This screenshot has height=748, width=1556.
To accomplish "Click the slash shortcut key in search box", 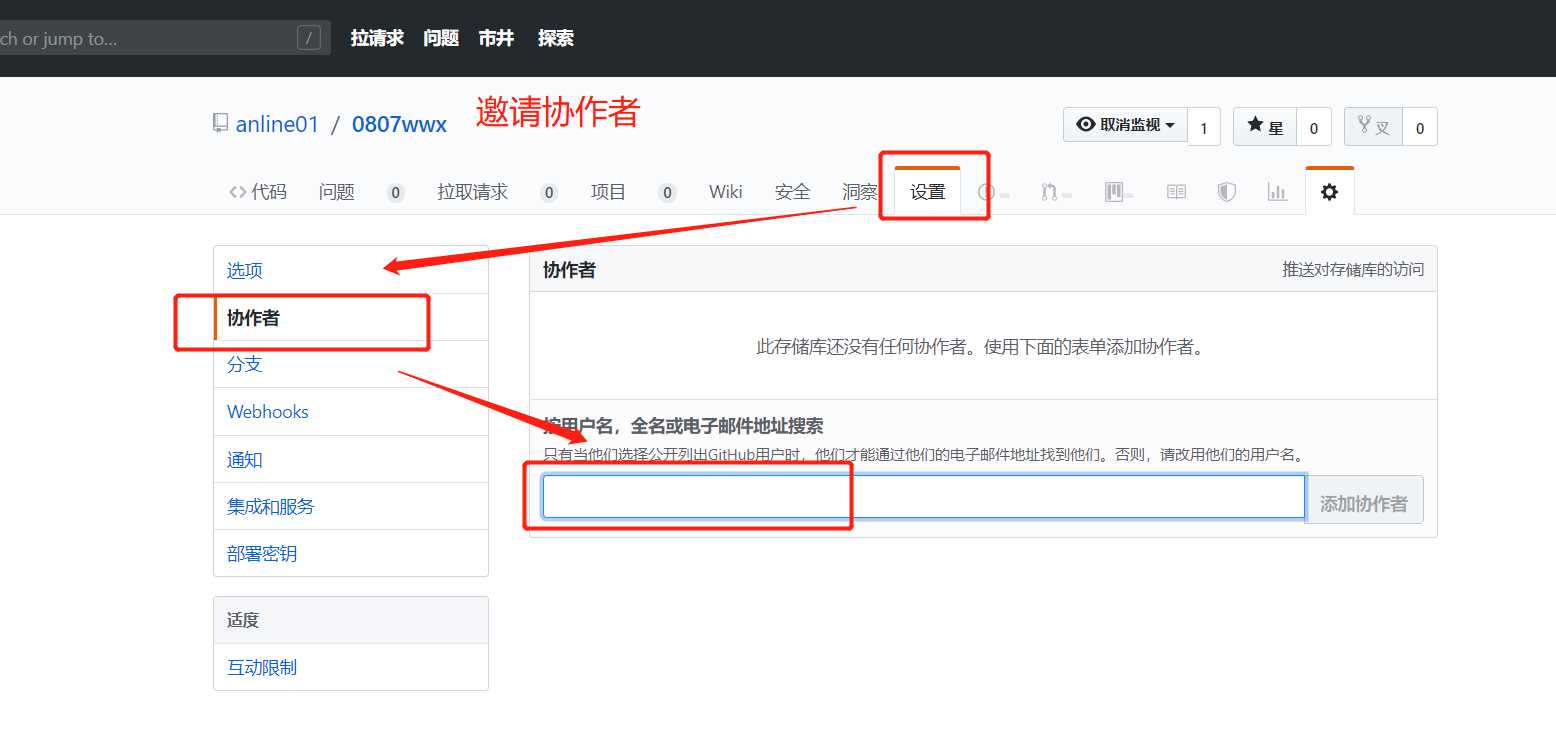I will tap(309, 39).
